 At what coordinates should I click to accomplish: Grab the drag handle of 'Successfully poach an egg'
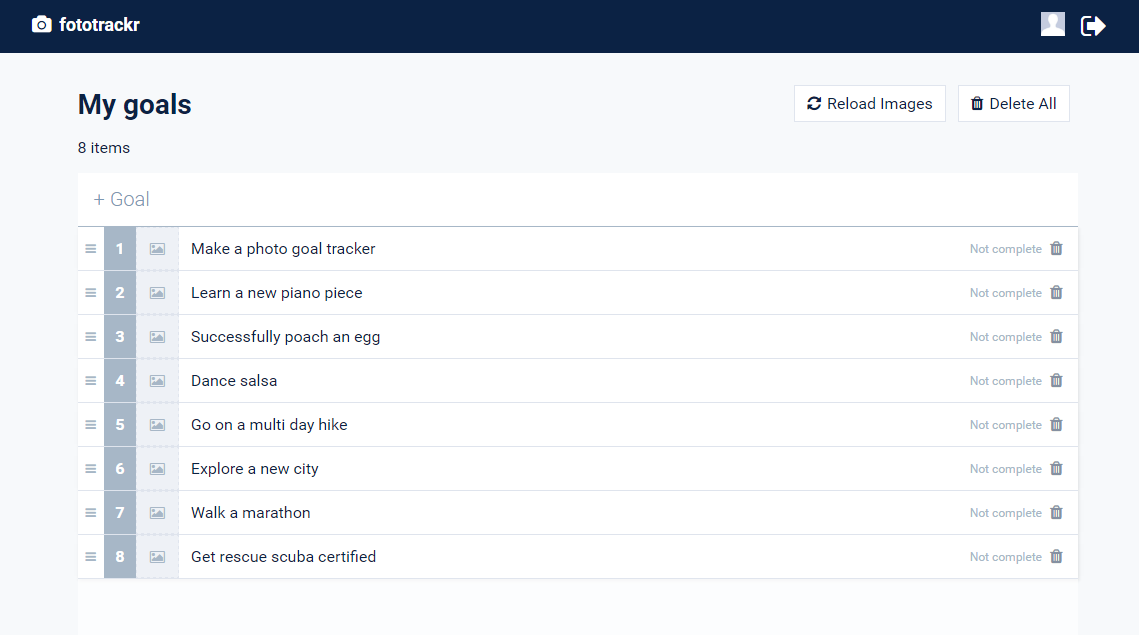pyautogui.click(x=91, y=337)
